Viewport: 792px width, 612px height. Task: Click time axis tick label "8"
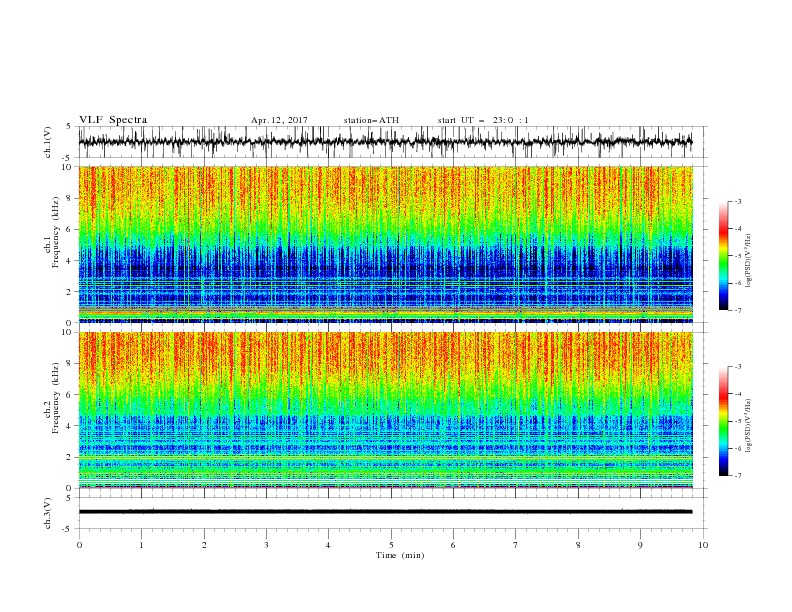point(578,545)
